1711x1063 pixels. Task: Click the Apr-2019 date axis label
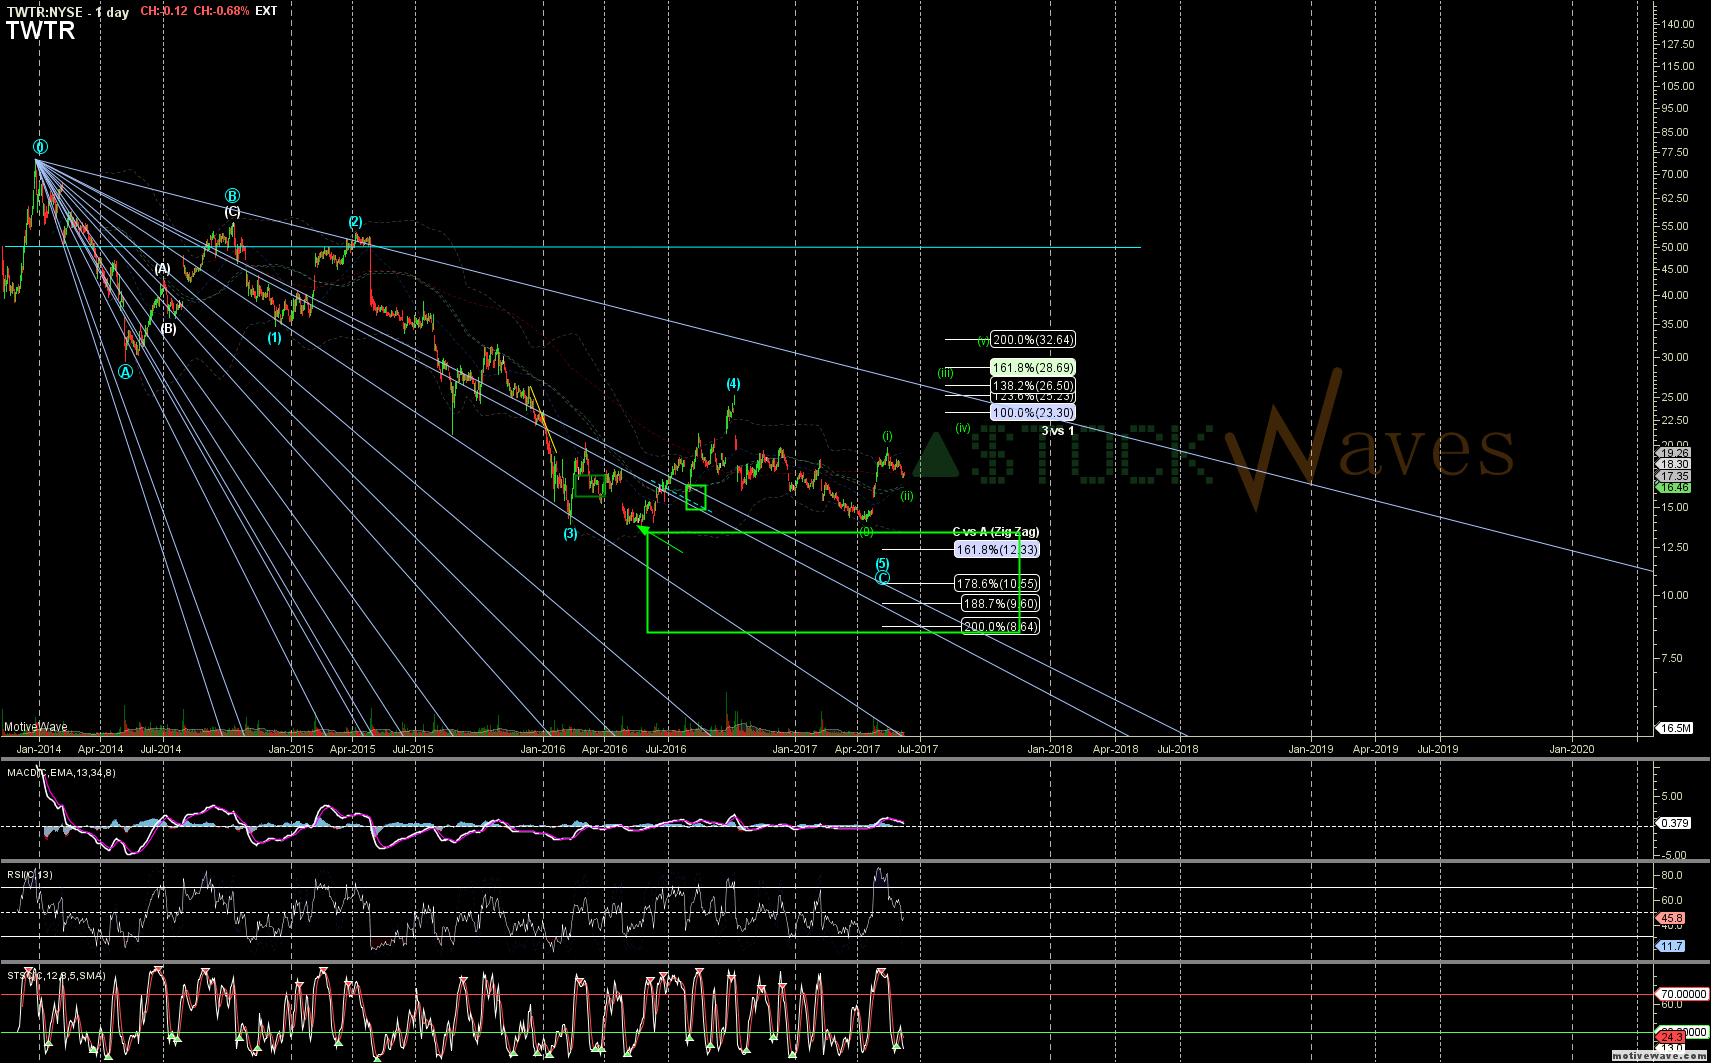[x=1376, y=749]
